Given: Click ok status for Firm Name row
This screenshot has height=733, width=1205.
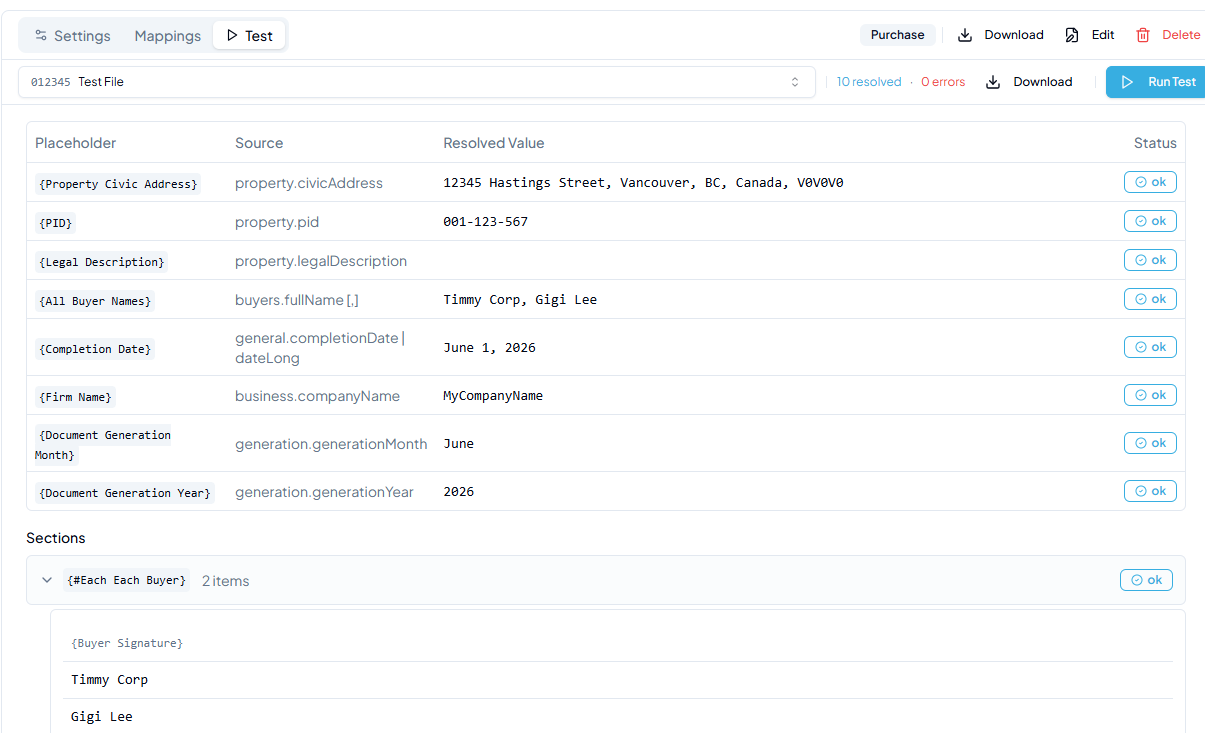Looking at the screenshot, I should click(x=1150, y=395).
